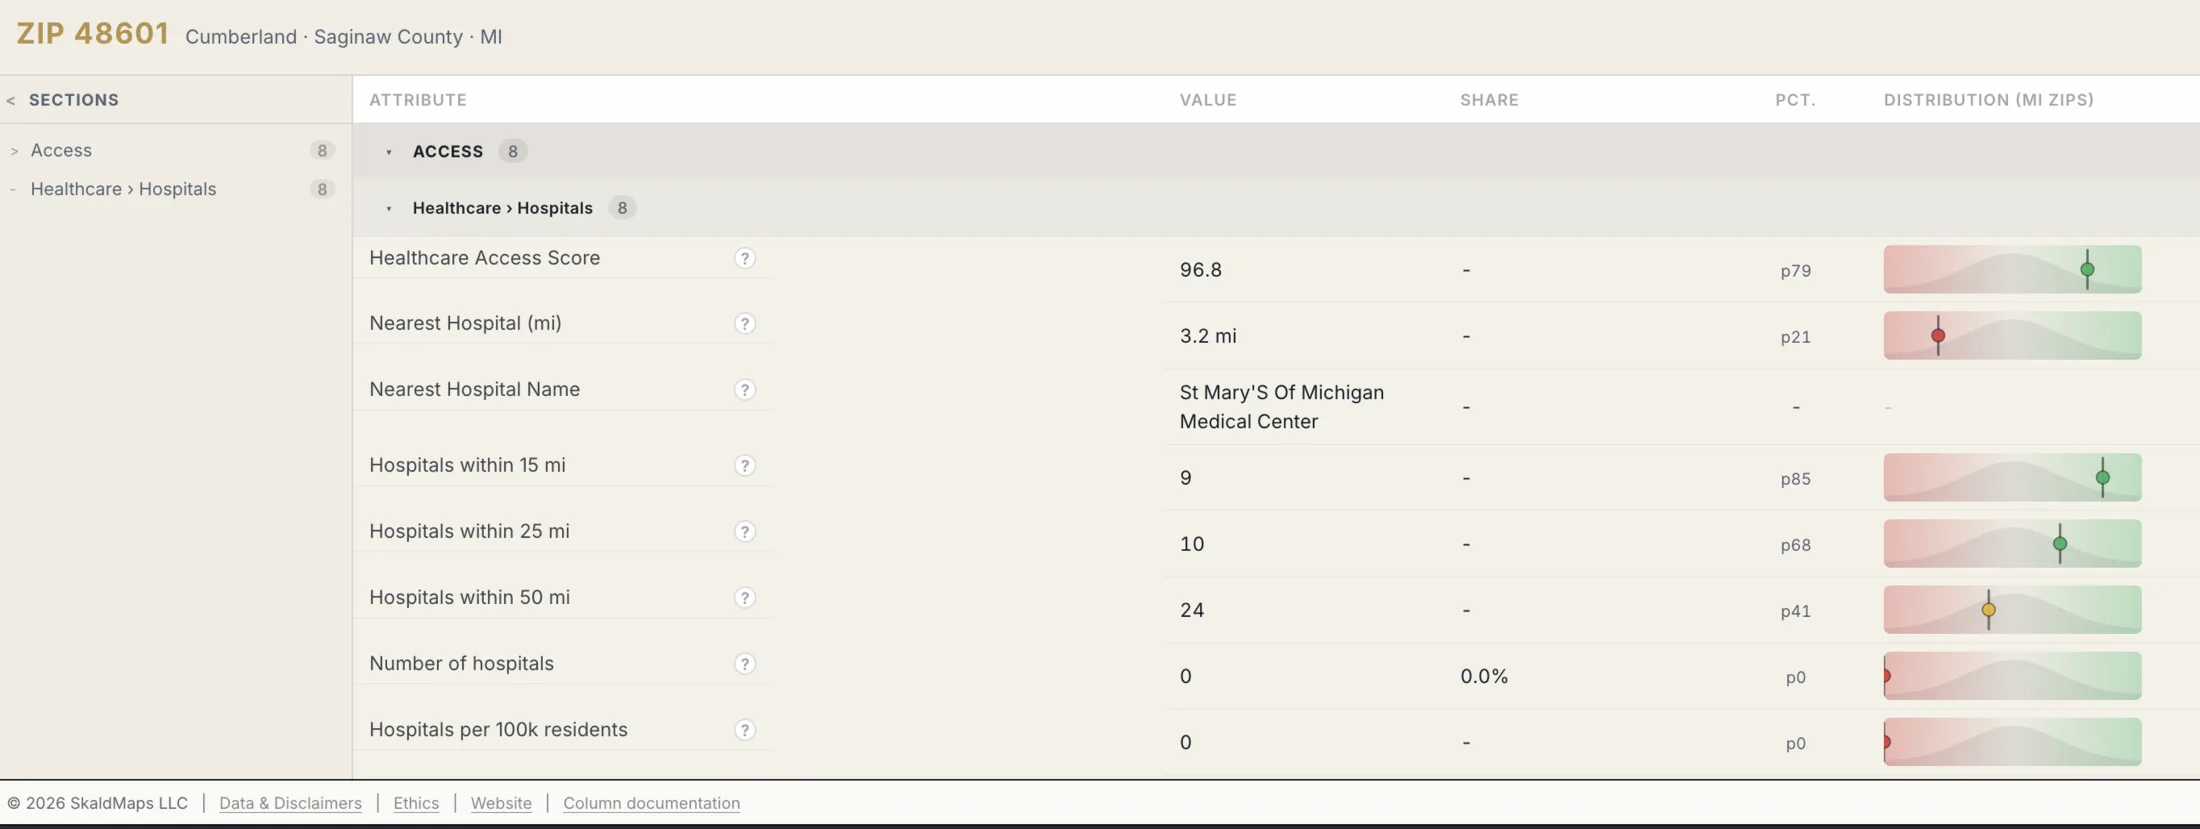The width and height of the screenshot is (2200, 829).
Task: Open help icon for Number of hospitals
Action: [x=744, y=664]
